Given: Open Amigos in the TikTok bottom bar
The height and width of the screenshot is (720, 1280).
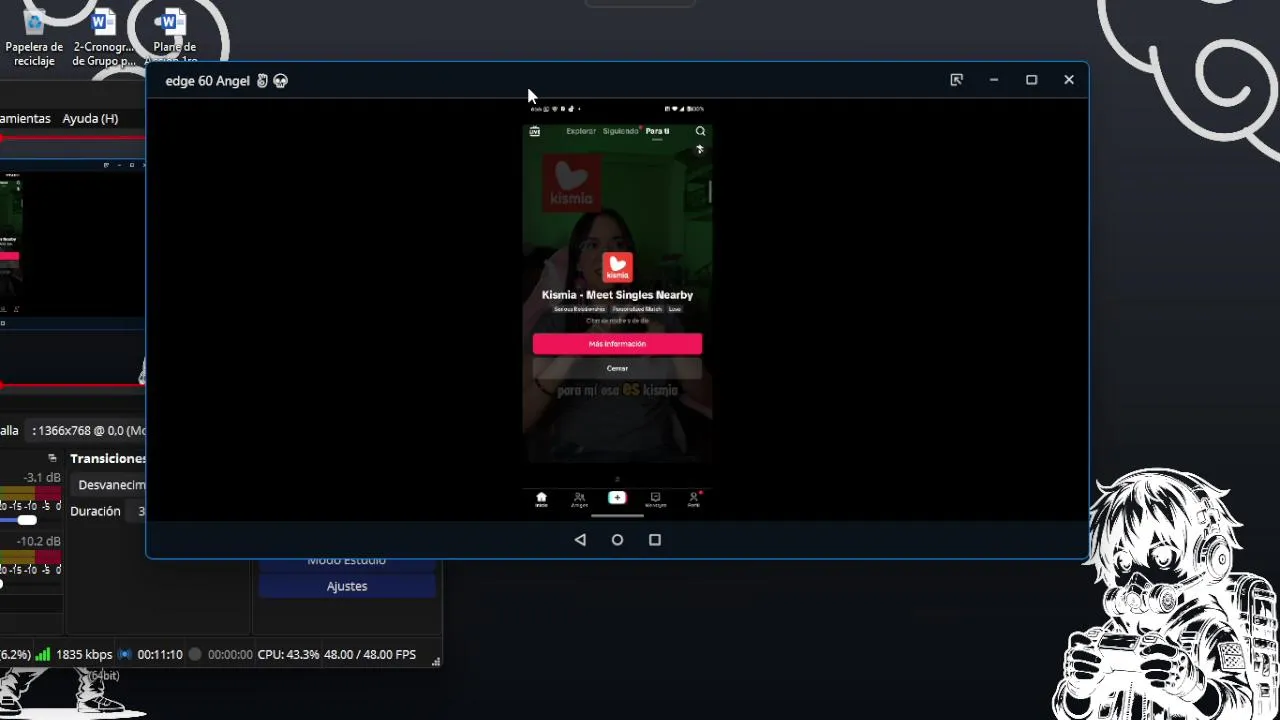Looking at the screenshot, I should point(579,499).
